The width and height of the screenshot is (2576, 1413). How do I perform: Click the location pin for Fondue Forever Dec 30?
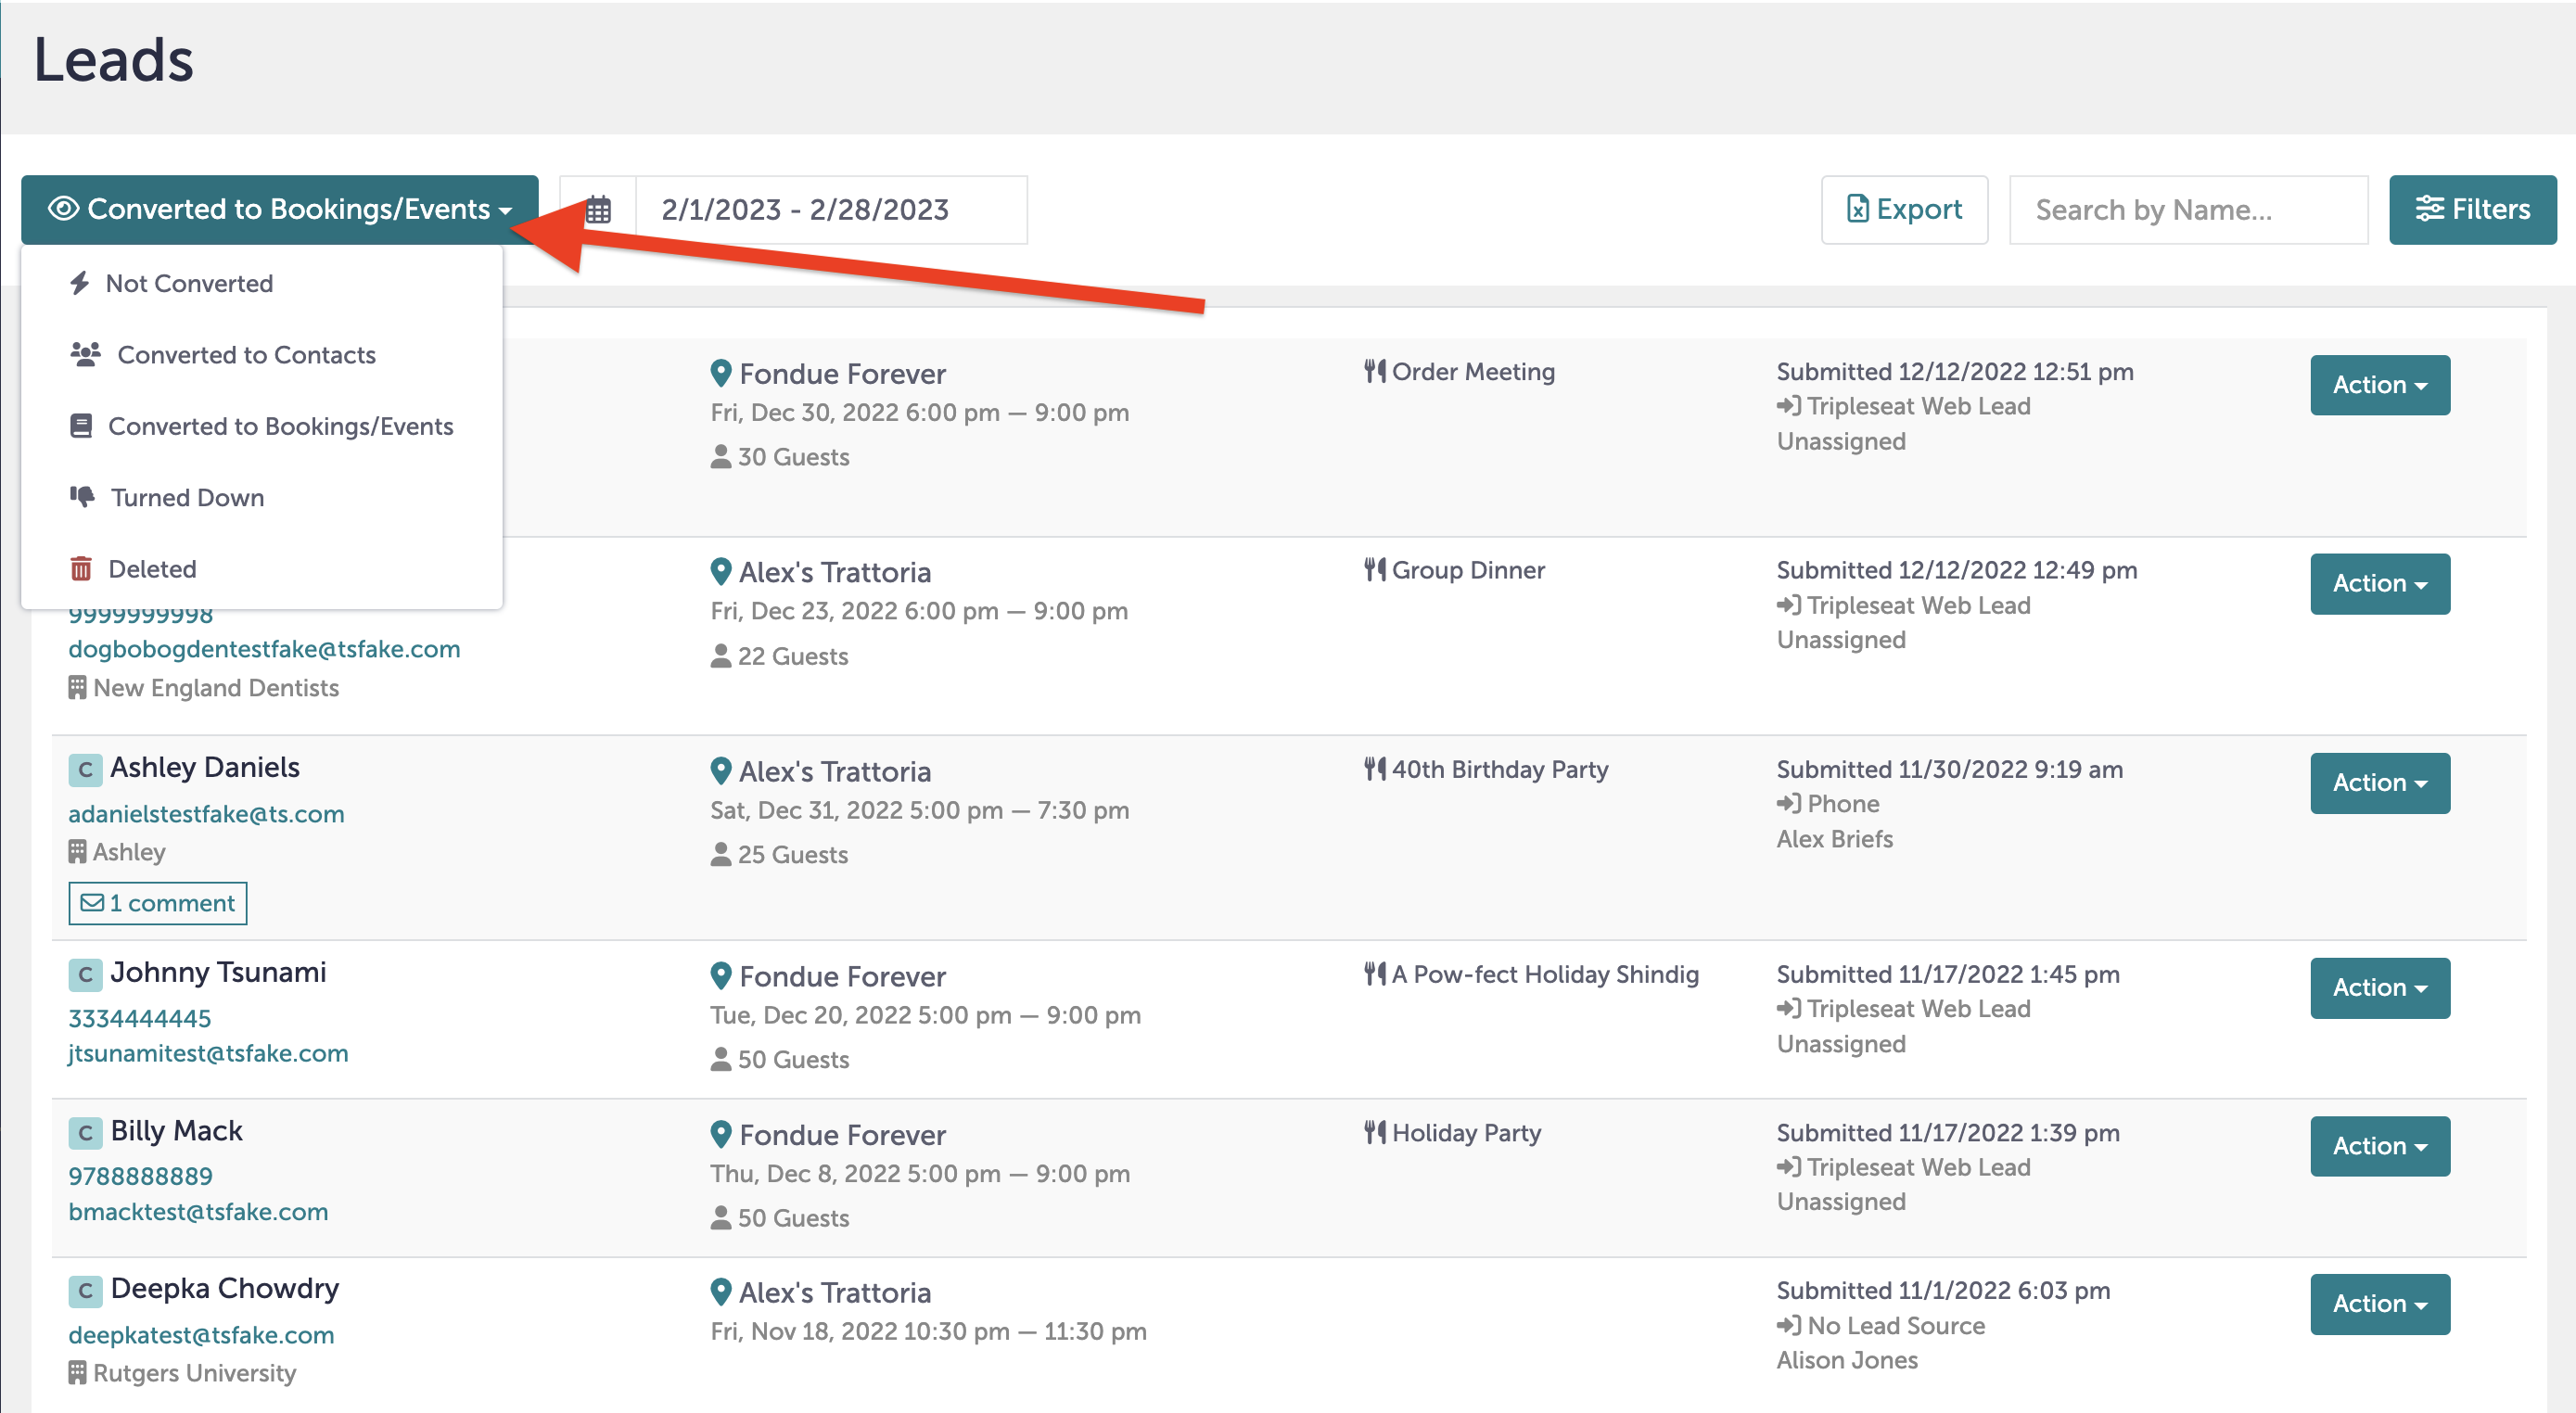[721, 373]
